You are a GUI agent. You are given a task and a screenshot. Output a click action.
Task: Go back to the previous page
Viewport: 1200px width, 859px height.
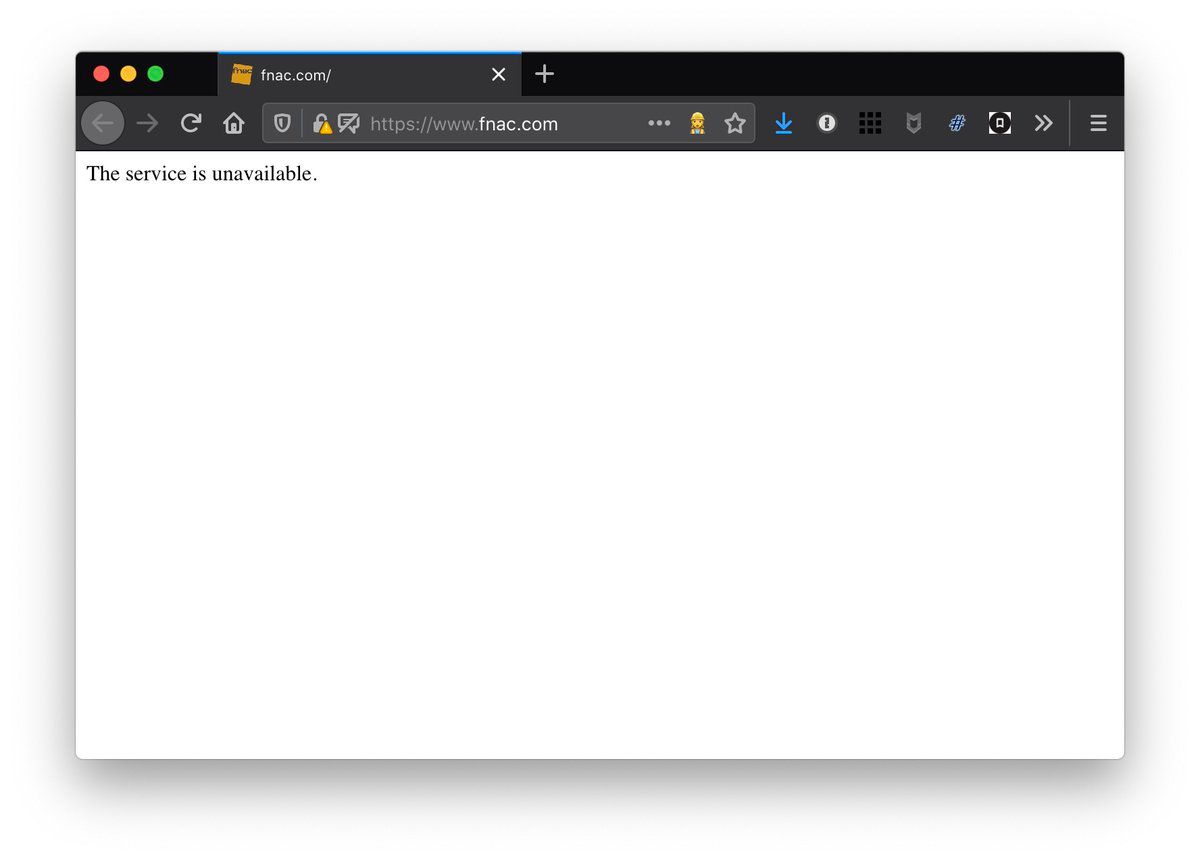(x=103, y=123)
